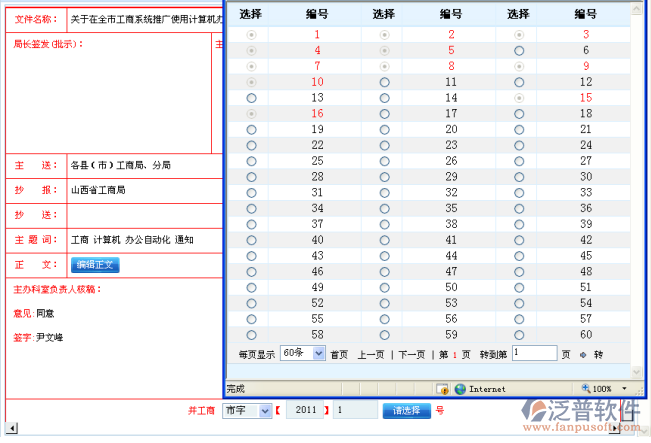Select the radio button for number 24
Screen dimensions: 651x443
pyautogui.click(x=519, y=145)
